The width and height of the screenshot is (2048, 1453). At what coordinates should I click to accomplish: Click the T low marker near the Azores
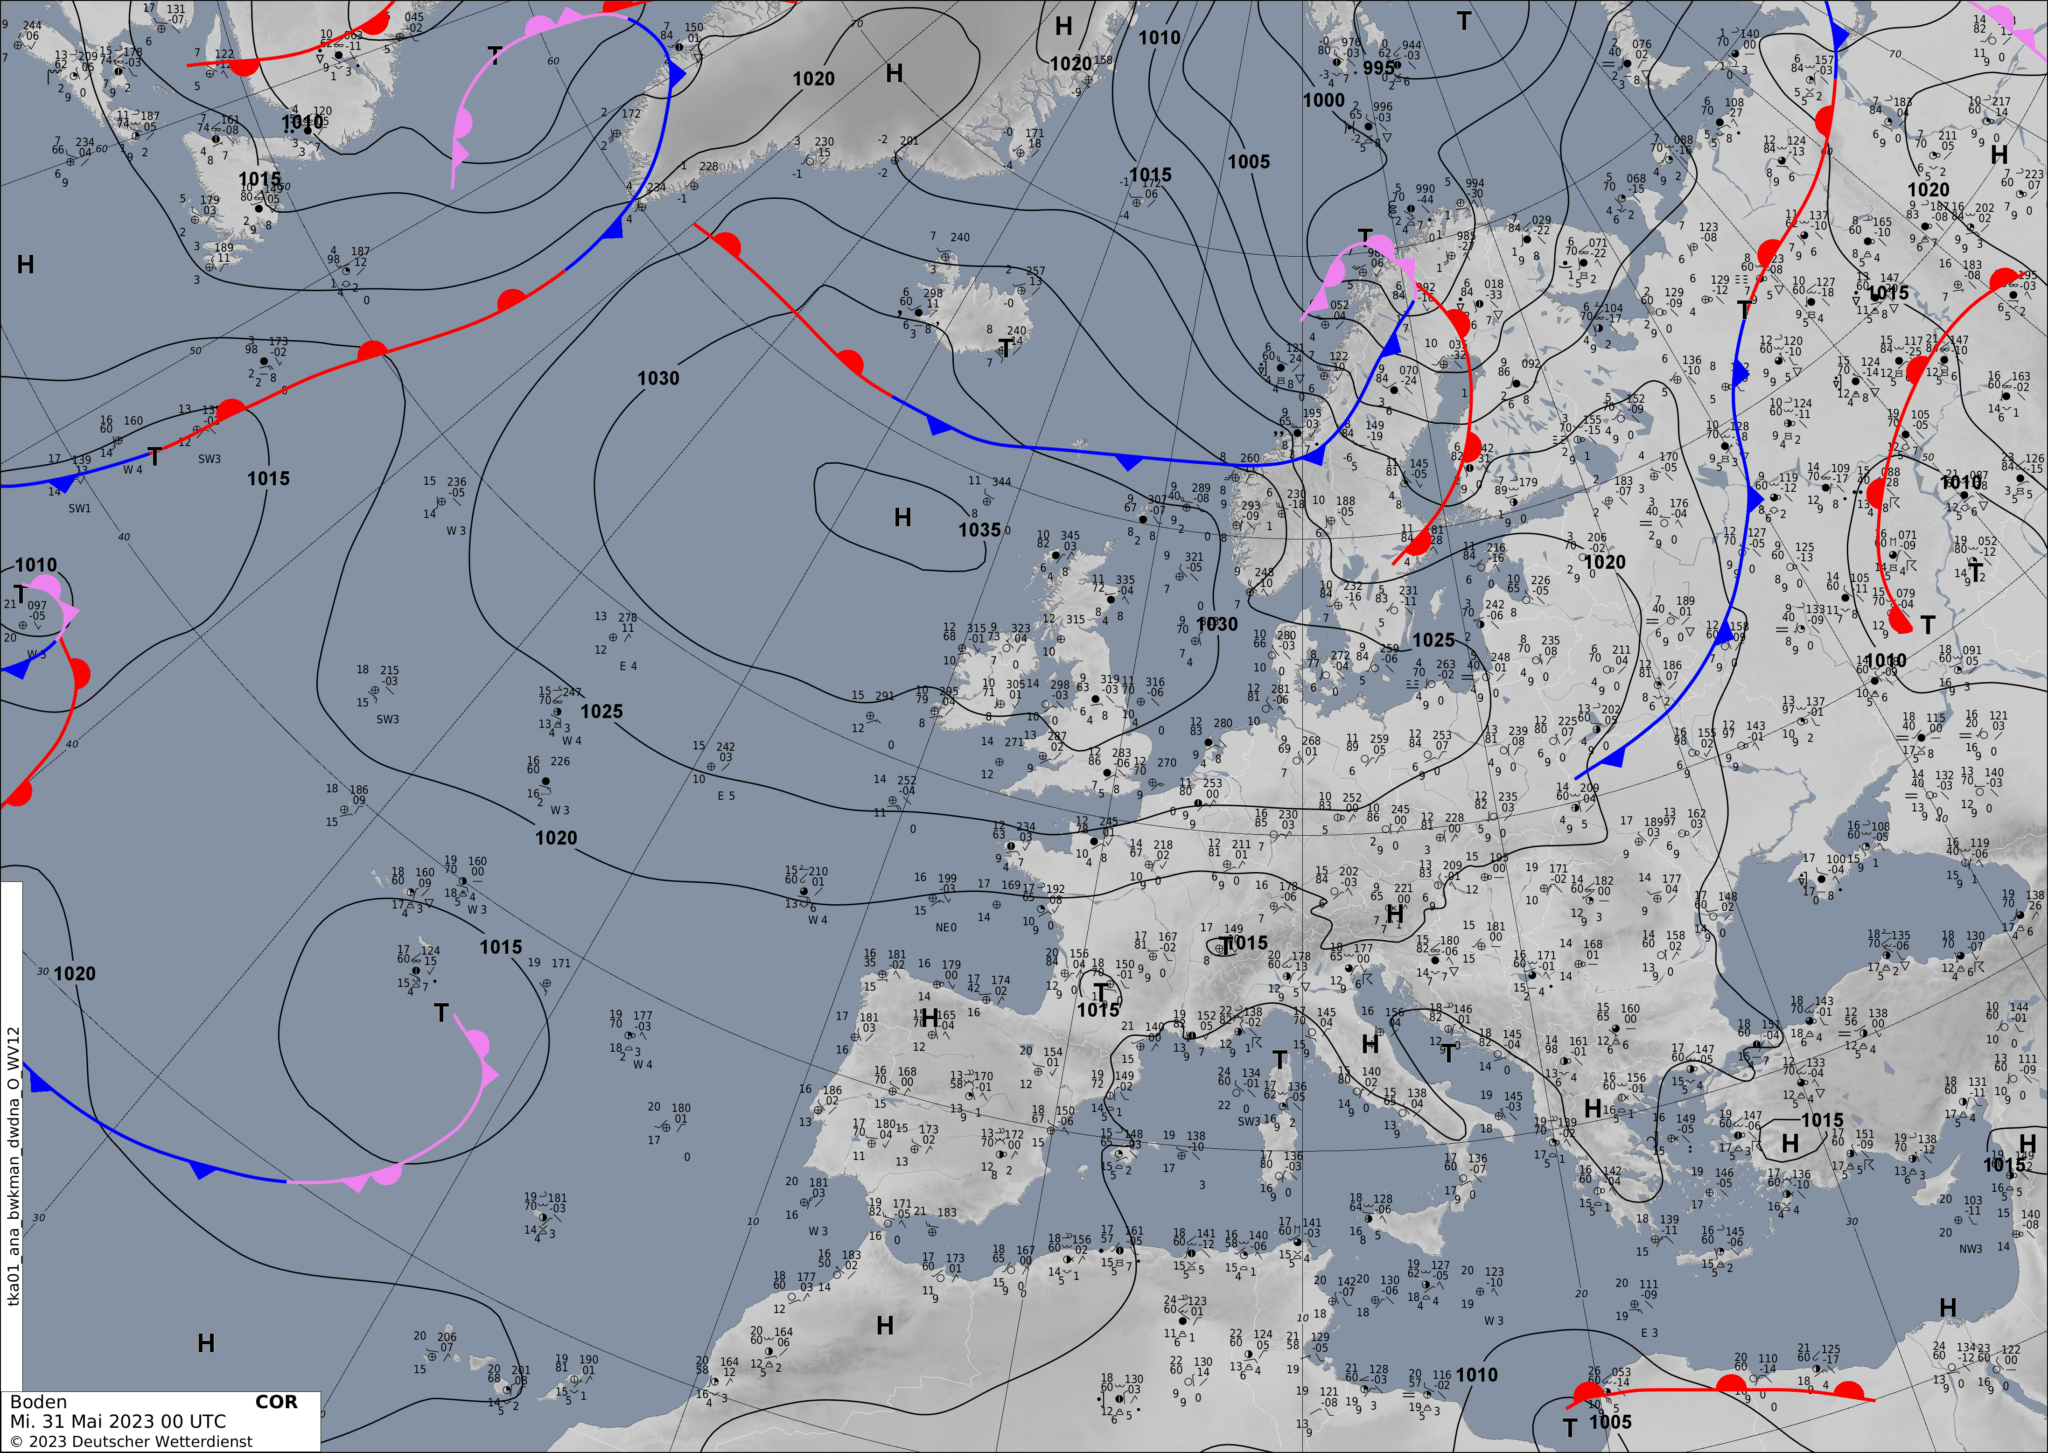pyautogui.click(x=441, y=1013)
